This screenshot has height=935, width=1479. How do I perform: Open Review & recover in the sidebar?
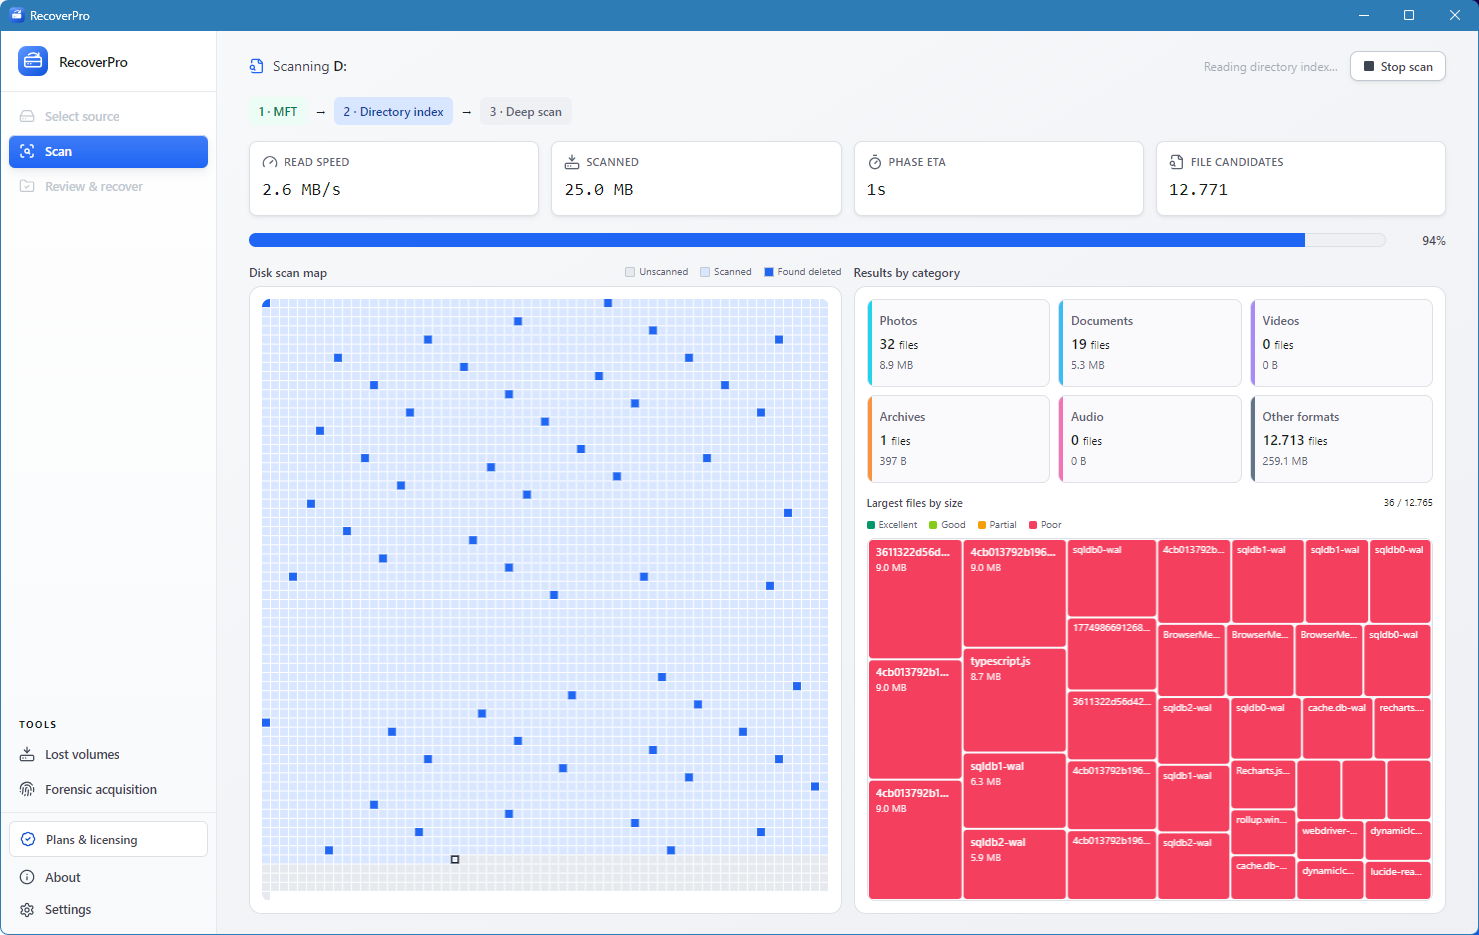click(108, 186)
